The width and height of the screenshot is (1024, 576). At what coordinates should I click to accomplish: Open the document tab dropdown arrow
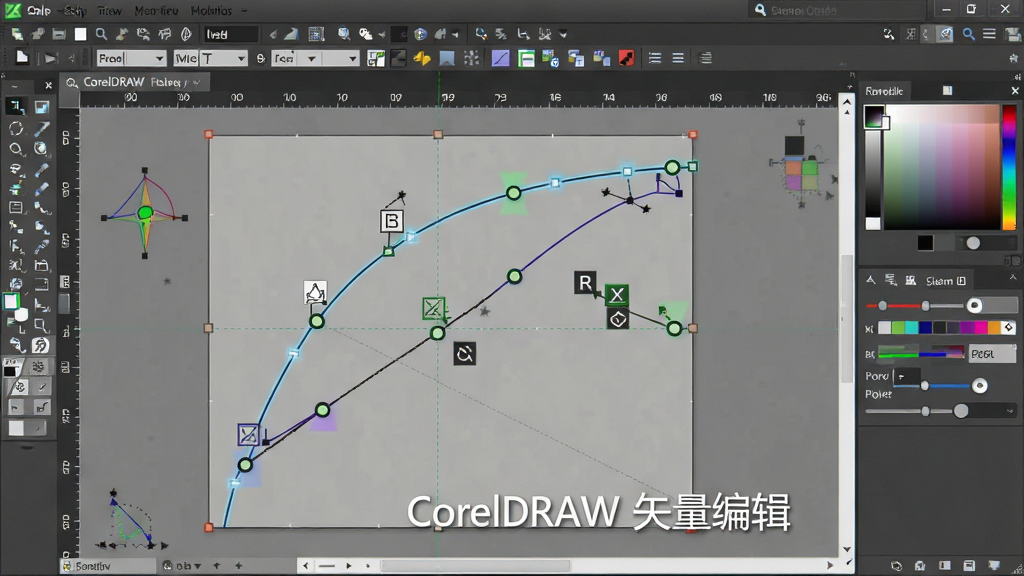[197, 82]
